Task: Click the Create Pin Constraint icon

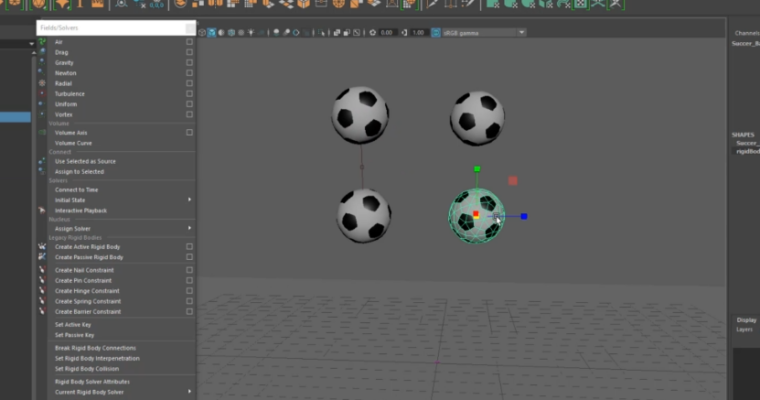Action: pyautogui.click(x=42, y=280)
